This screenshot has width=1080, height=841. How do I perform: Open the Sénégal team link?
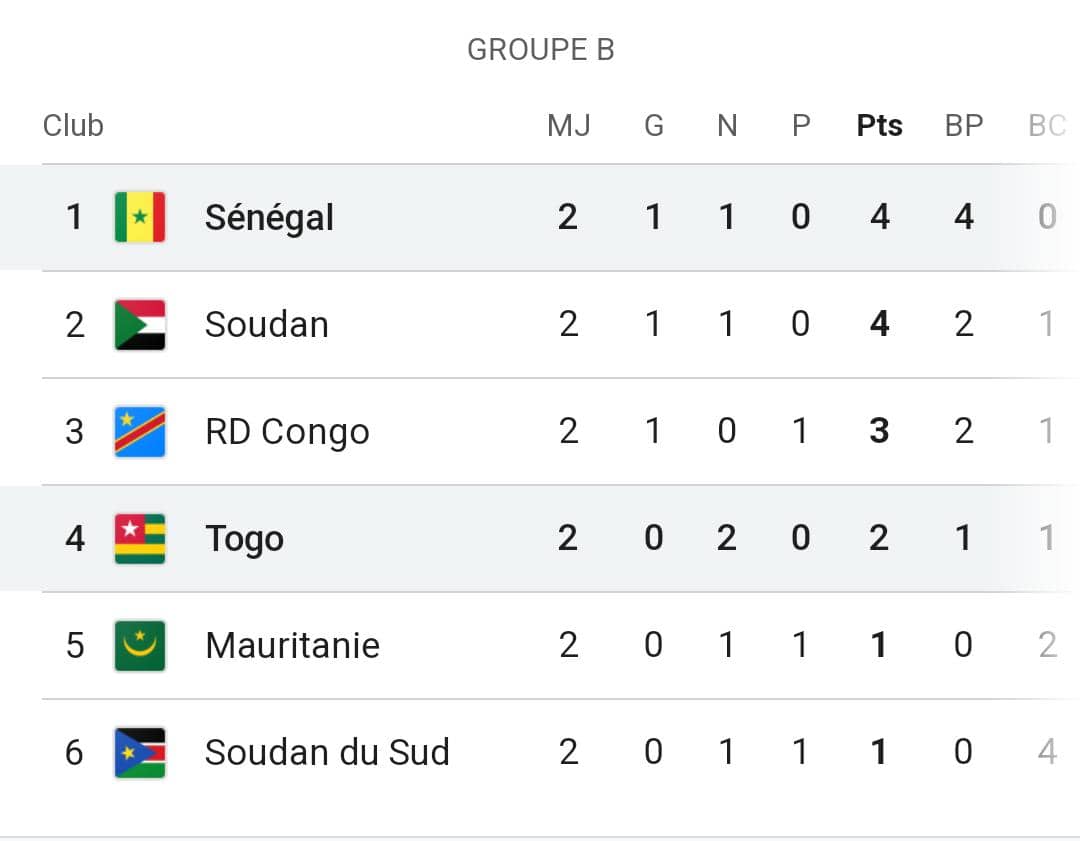click(269, 218)
